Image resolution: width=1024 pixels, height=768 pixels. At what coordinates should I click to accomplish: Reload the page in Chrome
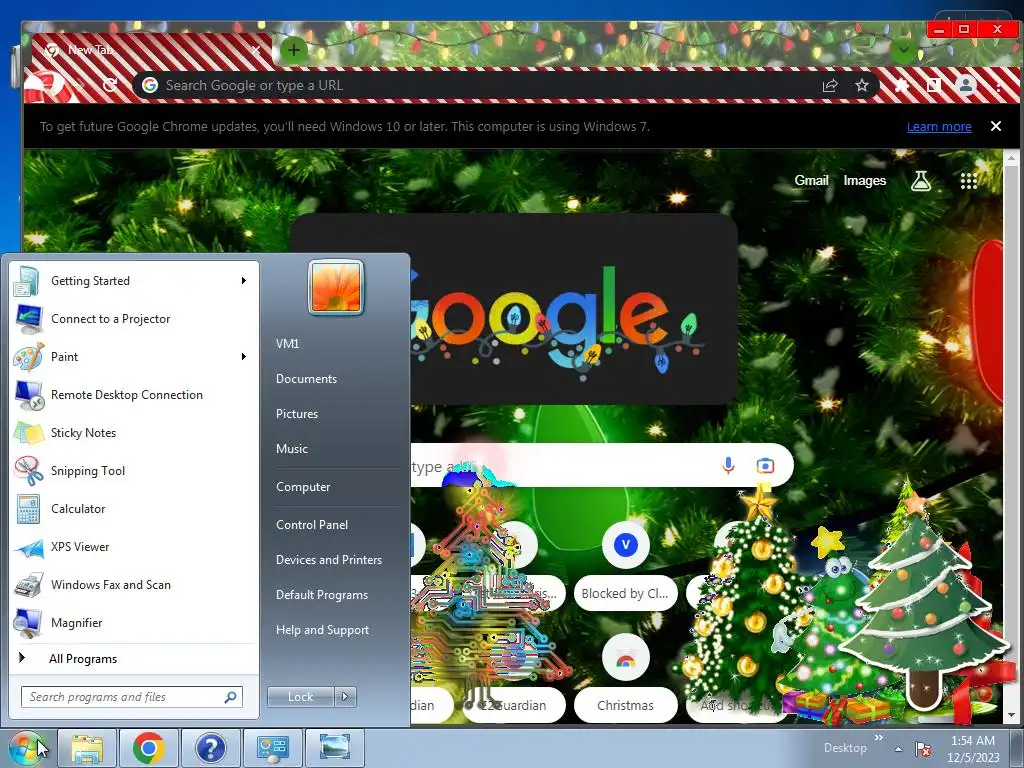(x=110, y=85)
